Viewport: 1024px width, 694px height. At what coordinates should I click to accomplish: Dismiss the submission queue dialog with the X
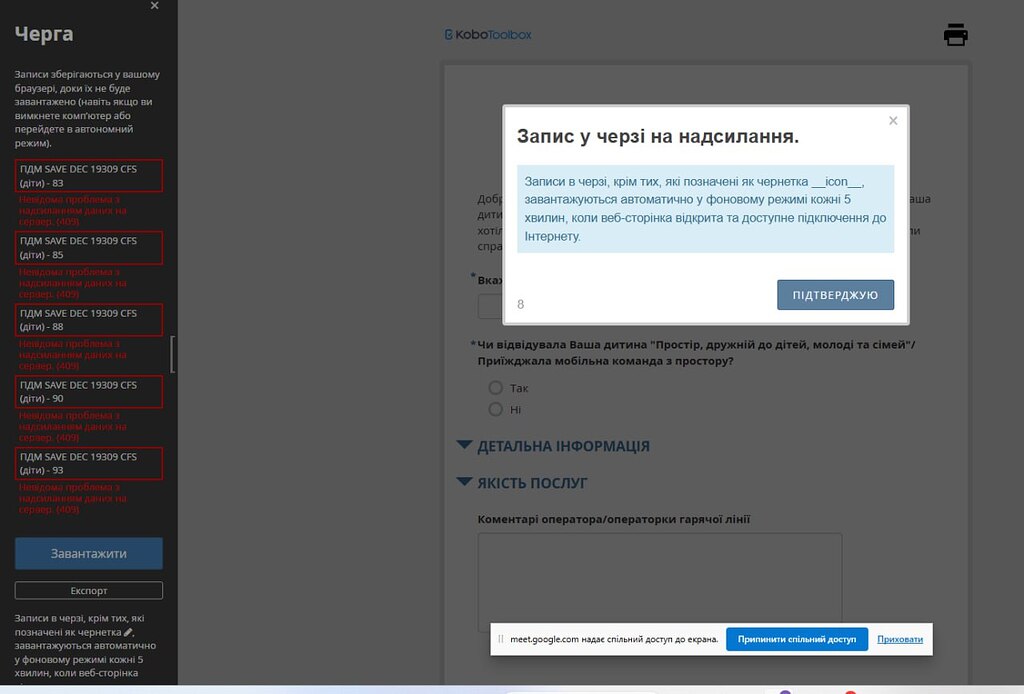click(893, 120)
